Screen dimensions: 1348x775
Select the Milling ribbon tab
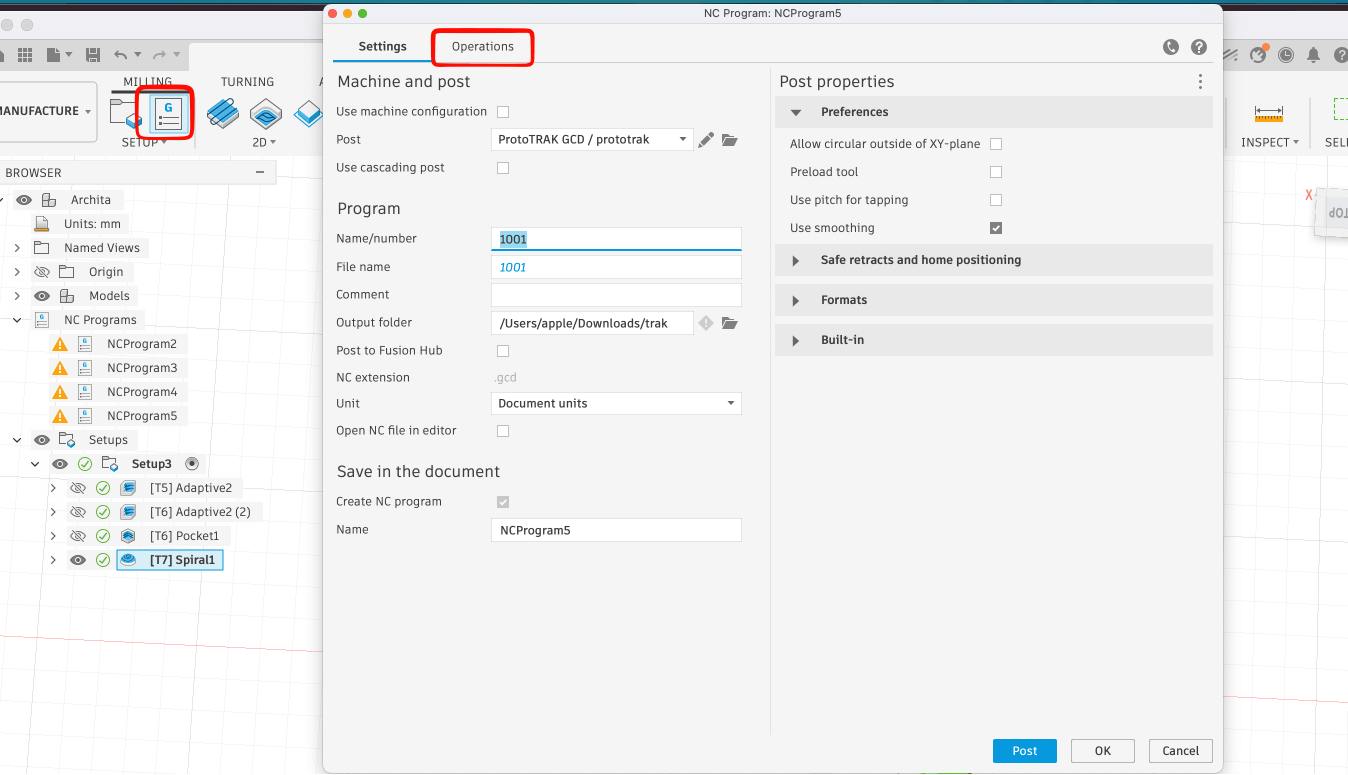[x=147, y=82]
